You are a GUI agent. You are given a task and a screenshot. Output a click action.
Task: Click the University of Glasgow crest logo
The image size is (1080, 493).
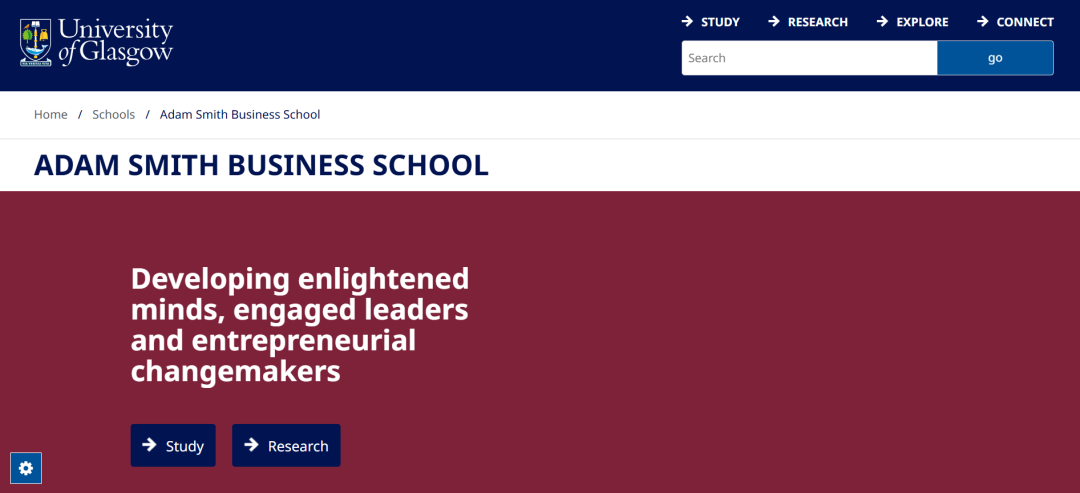tap(36, 42)
